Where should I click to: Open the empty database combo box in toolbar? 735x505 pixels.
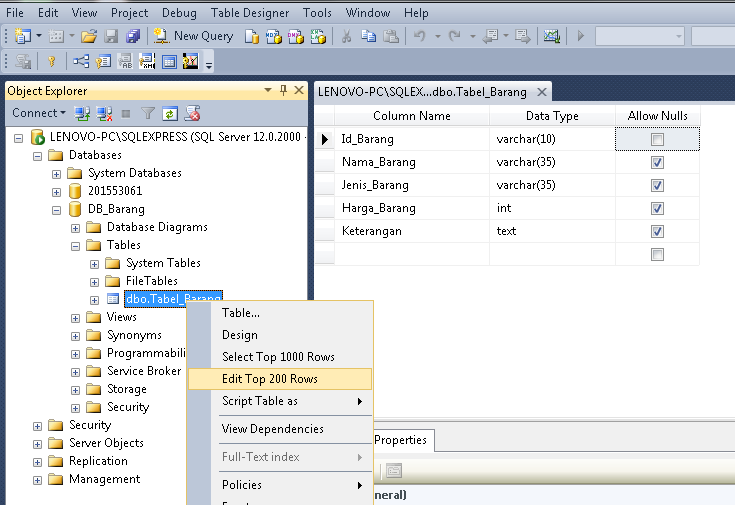[640, 36]
